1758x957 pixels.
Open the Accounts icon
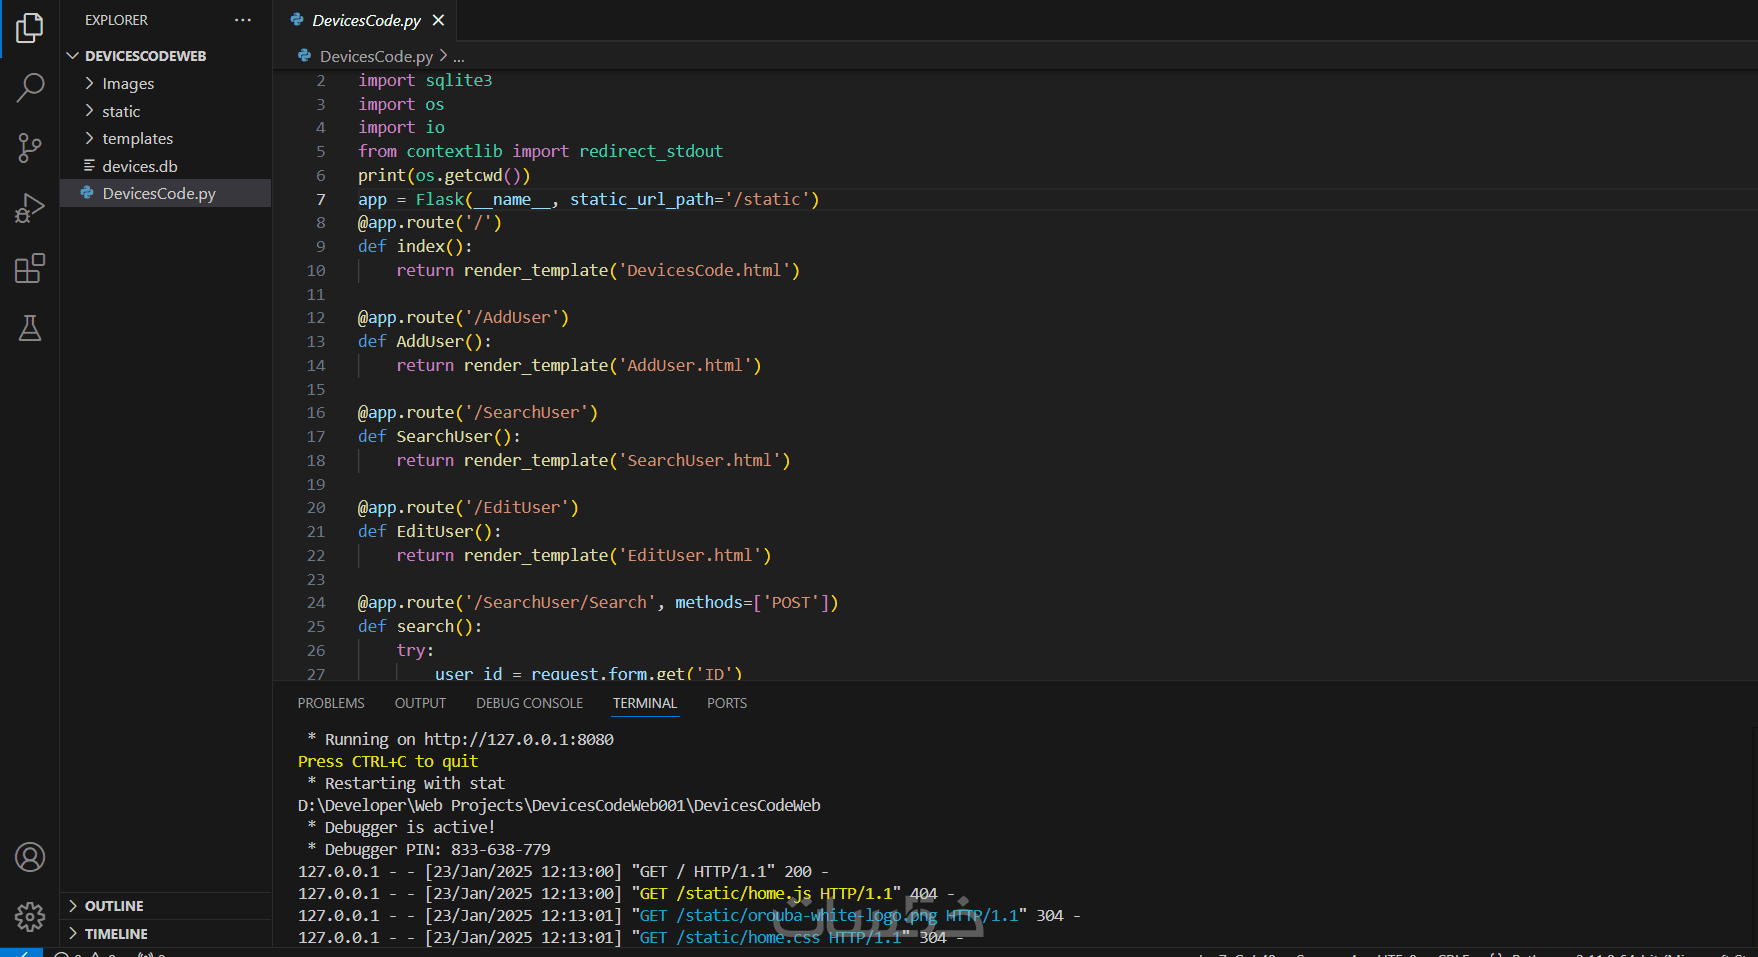click(30, 857)
